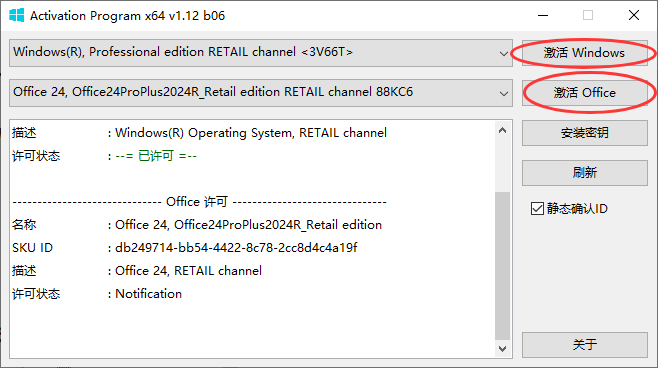
Task: Open the Windows Professional edition combo box
Action: point(261,53)
